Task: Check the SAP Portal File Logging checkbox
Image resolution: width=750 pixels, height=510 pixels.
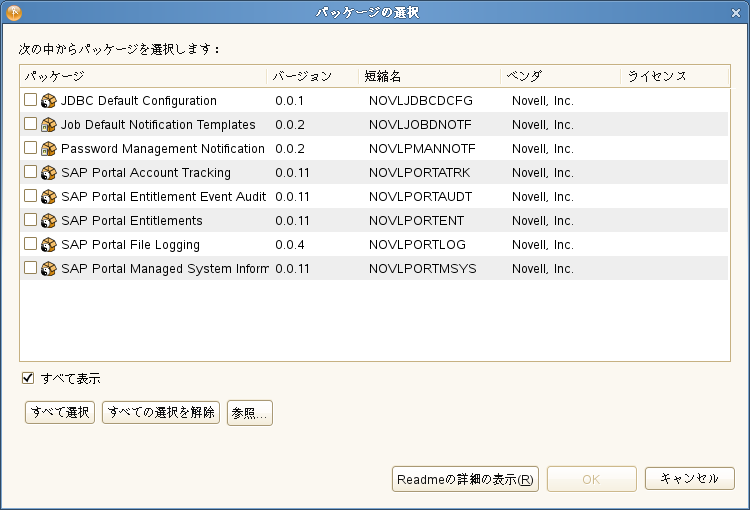Action: (x=30, y=243)
